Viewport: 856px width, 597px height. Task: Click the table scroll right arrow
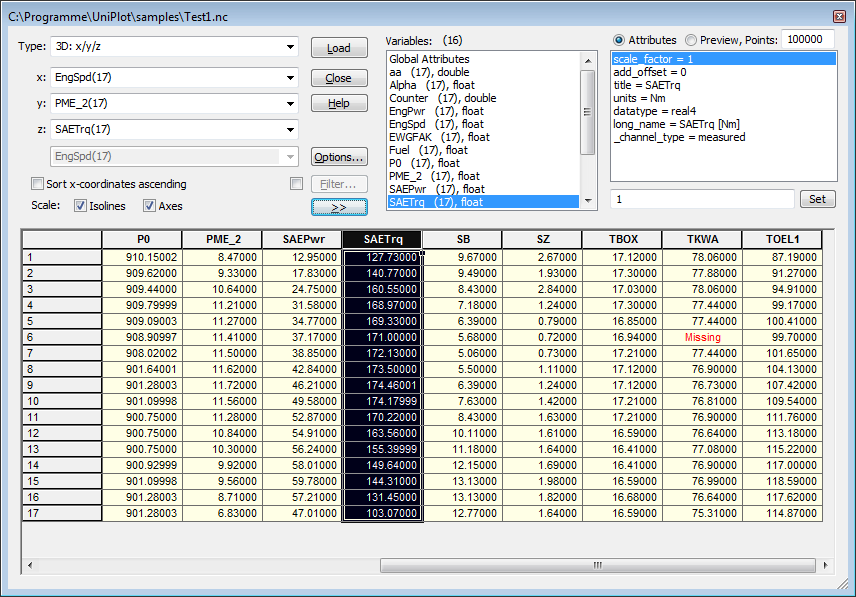click(825, 565)
